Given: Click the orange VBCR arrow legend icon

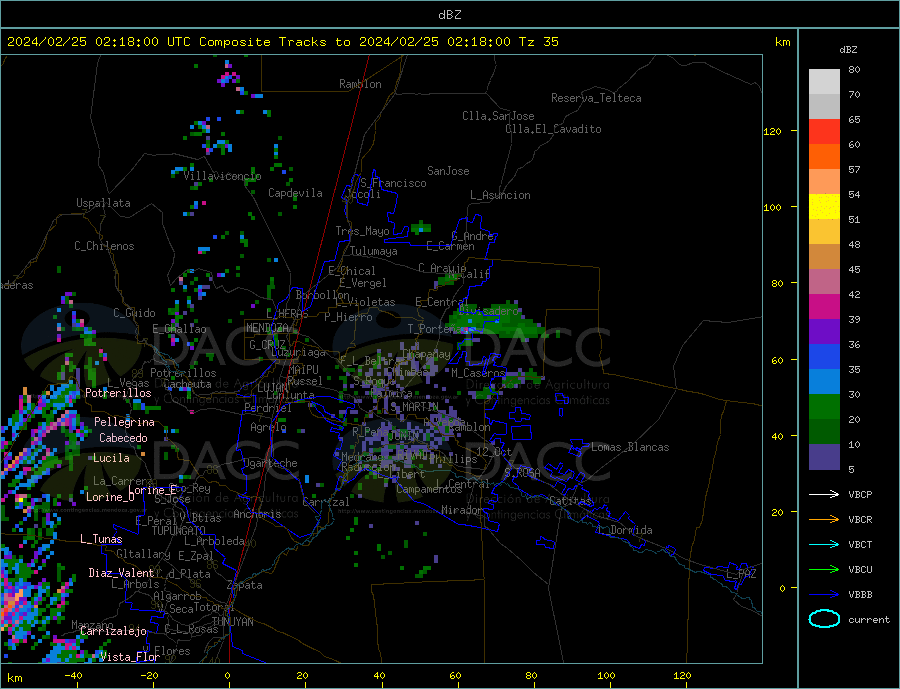Looking at the screenshot, I should (x=824, y=520).
